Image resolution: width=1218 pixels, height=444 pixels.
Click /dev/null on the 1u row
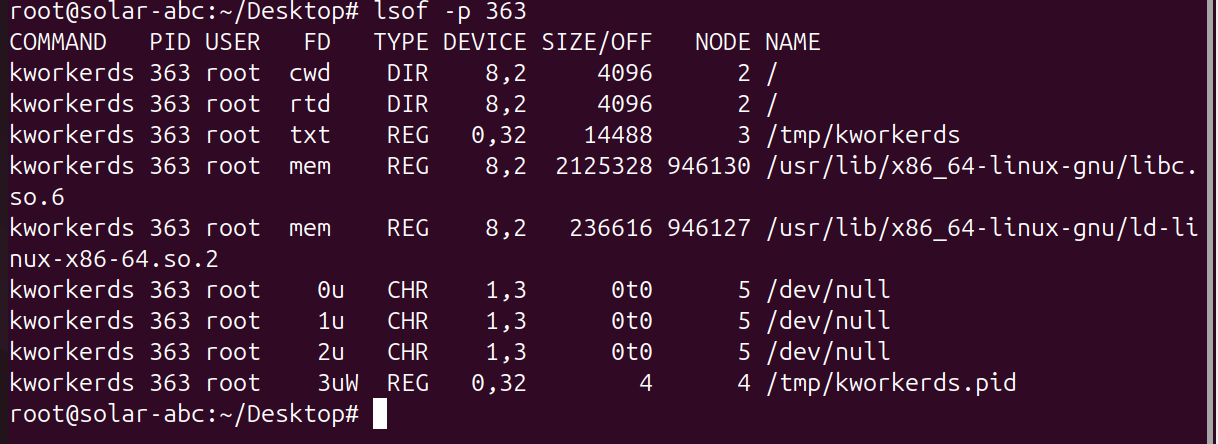click(828, 322)
